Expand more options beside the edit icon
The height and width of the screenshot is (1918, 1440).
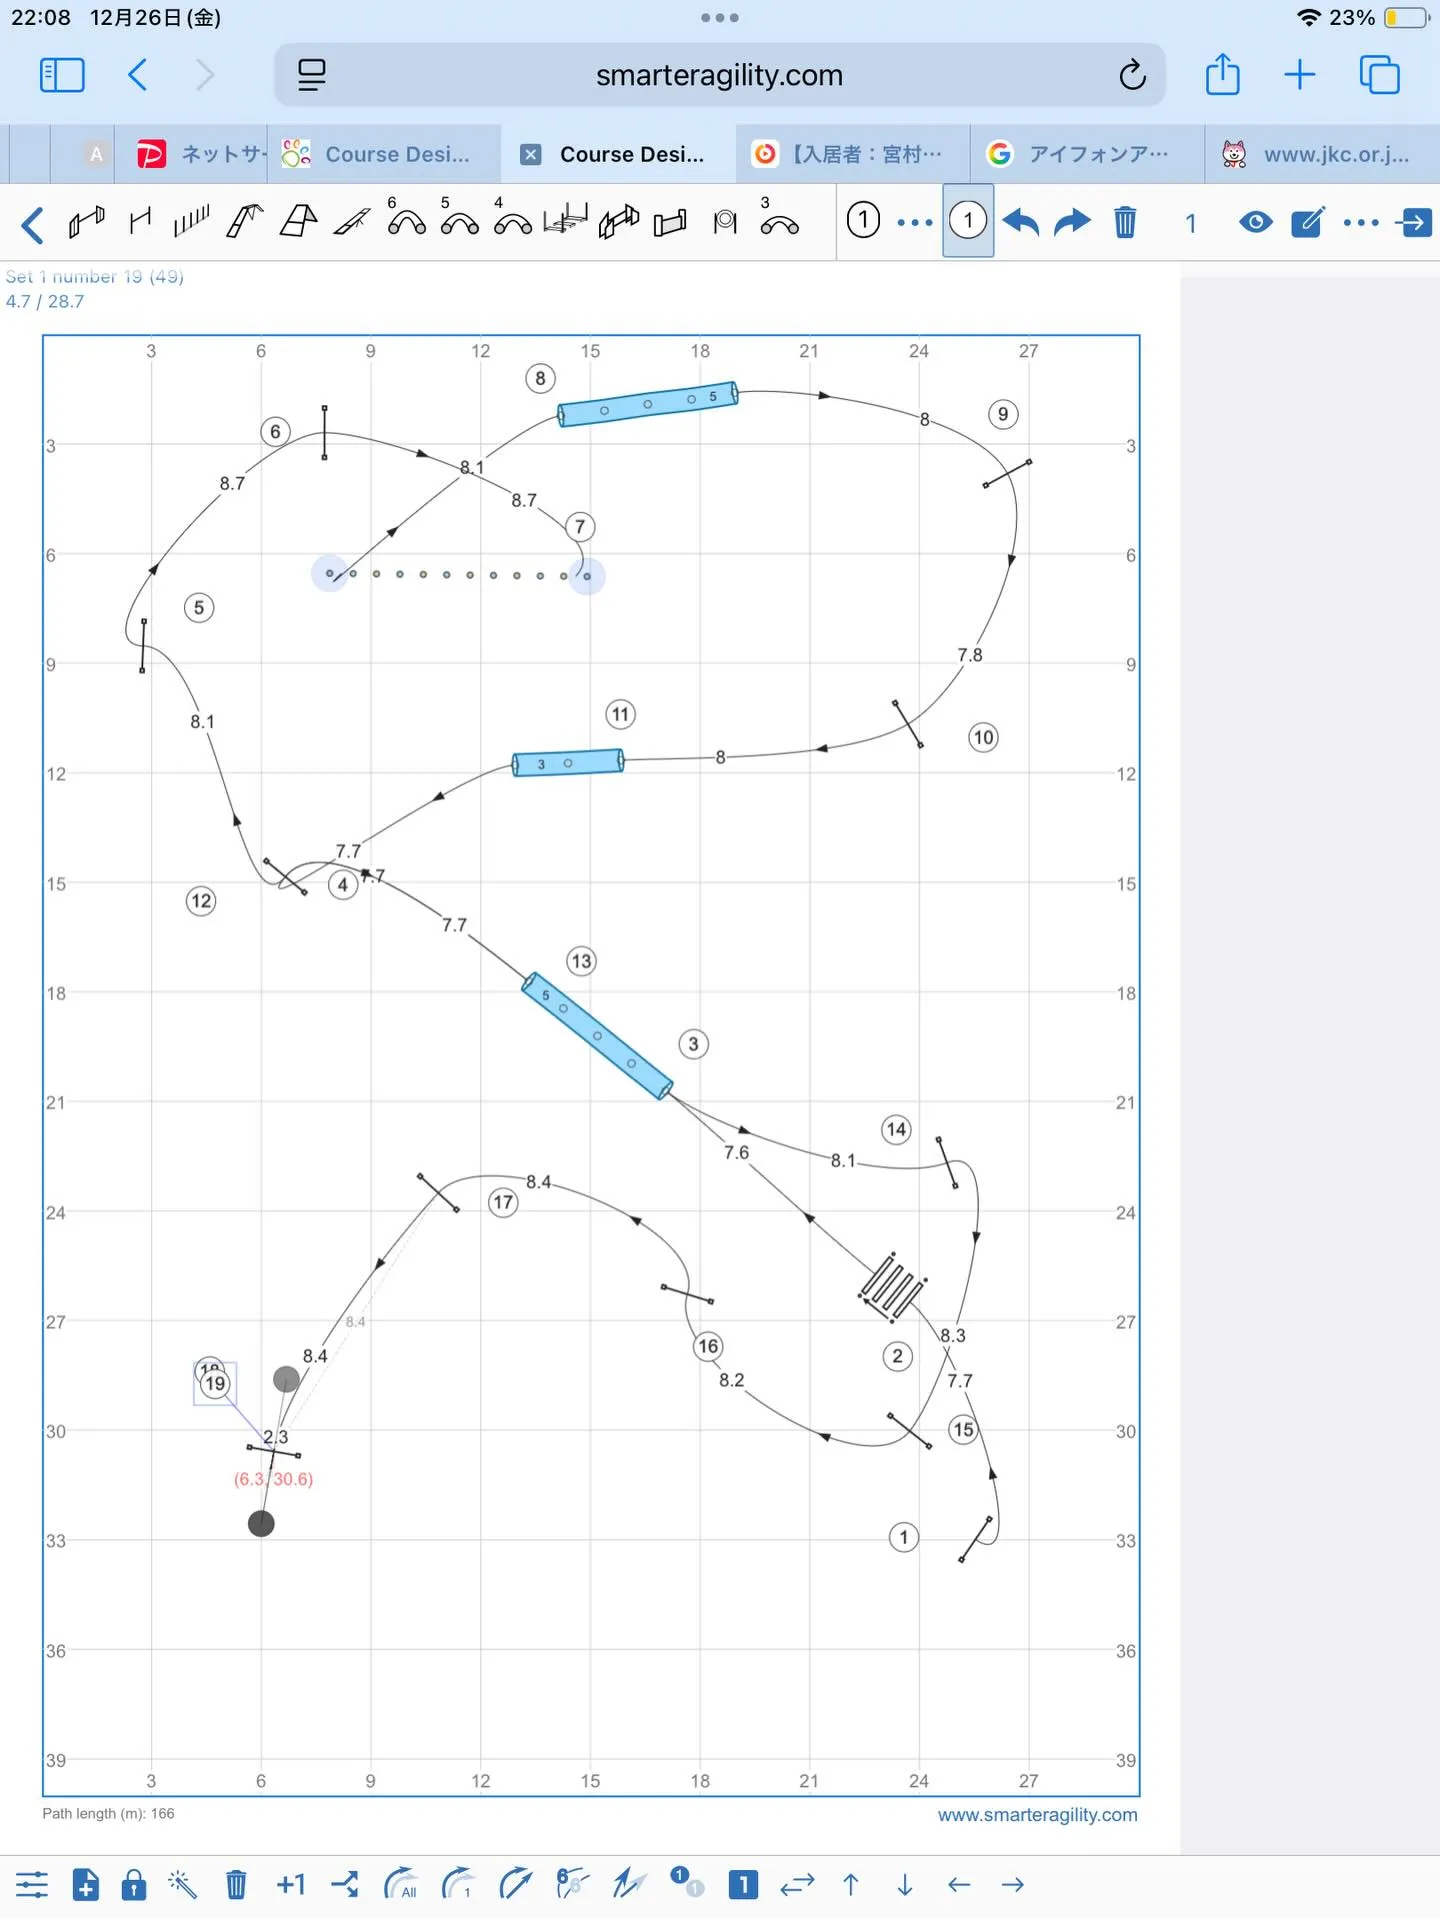pyautogui.click(x=1360, y=222)
